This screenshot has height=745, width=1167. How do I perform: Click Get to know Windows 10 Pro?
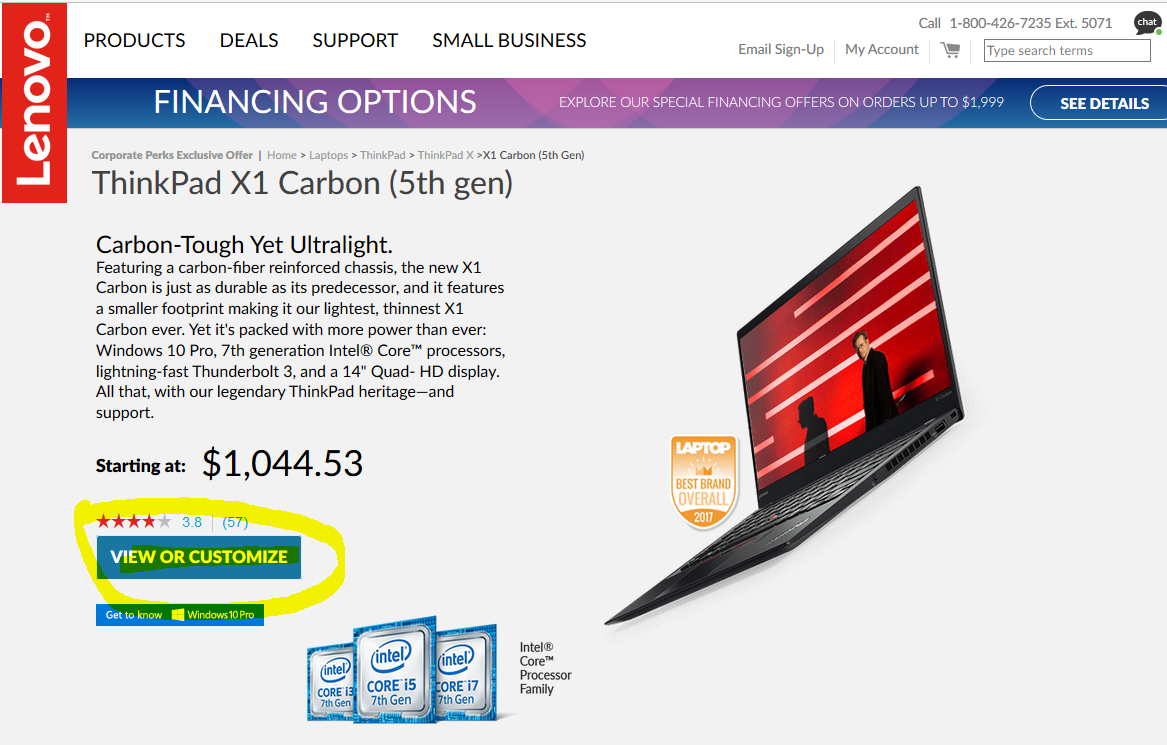point(179,615)
